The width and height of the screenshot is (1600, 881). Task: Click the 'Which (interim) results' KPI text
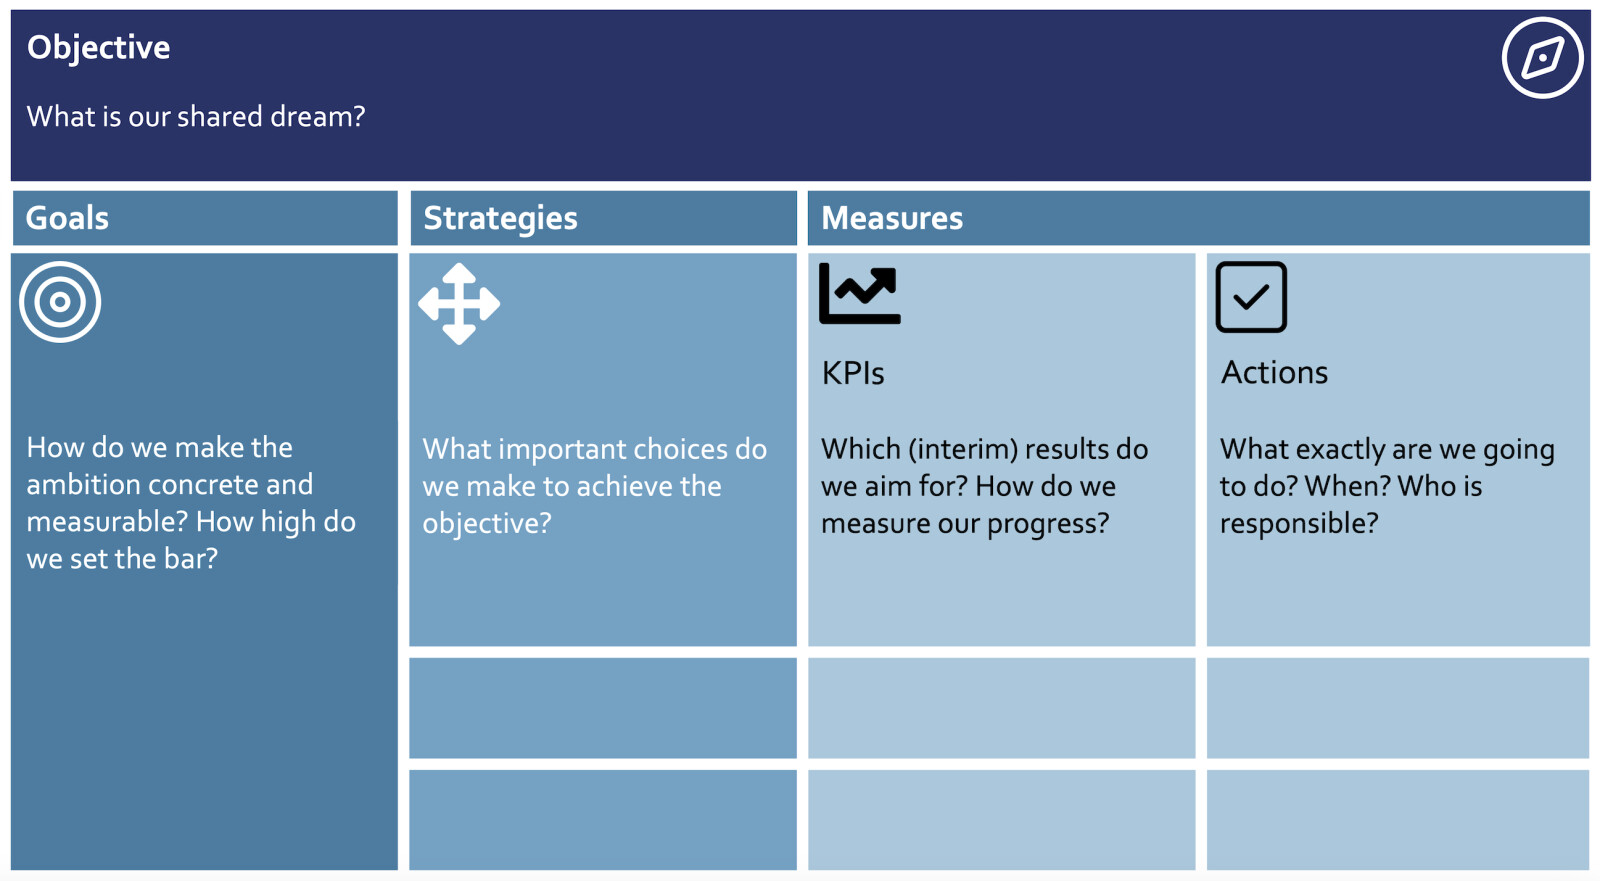tap(985, 486)
